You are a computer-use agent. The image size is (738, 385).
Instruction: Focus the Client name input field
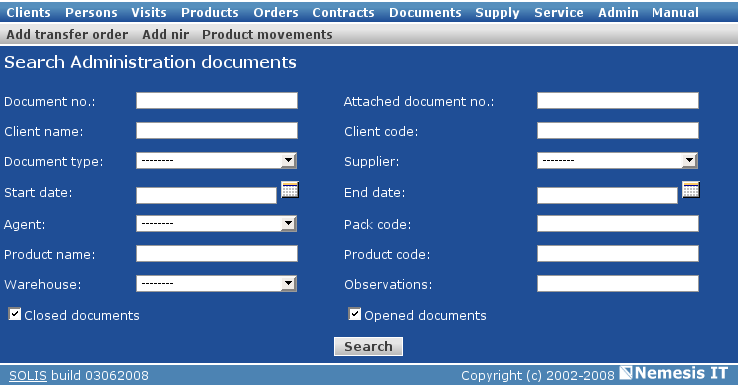click(217, 130)
